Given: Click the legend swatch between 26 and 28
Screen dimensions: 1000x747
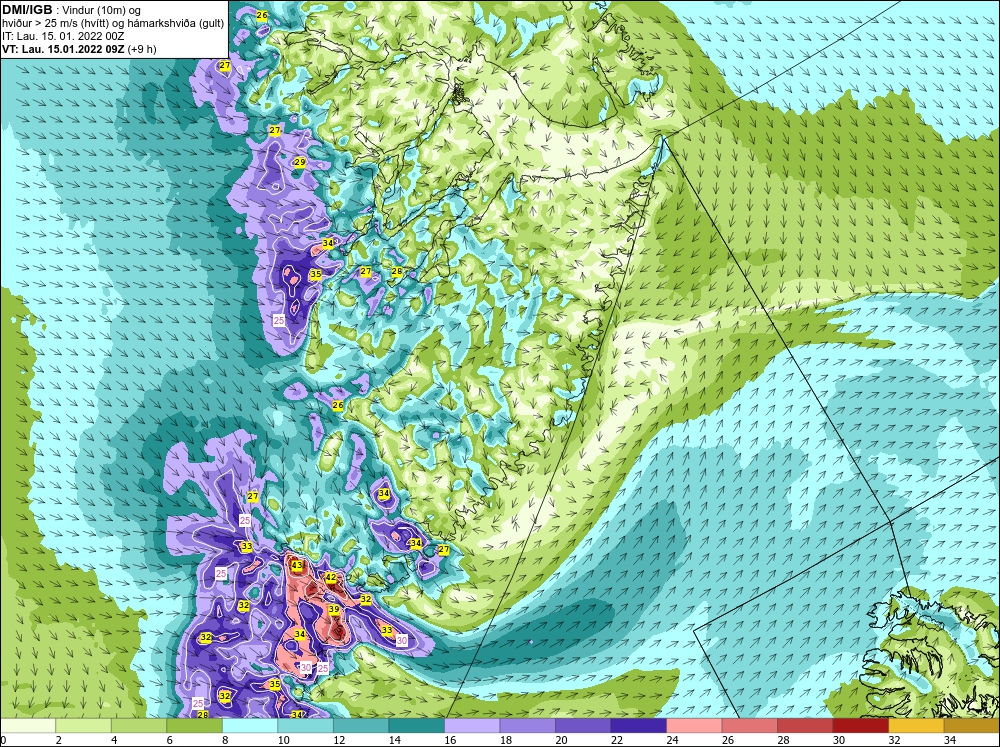Looking at the screenshot, I should (x=749, y=726).
